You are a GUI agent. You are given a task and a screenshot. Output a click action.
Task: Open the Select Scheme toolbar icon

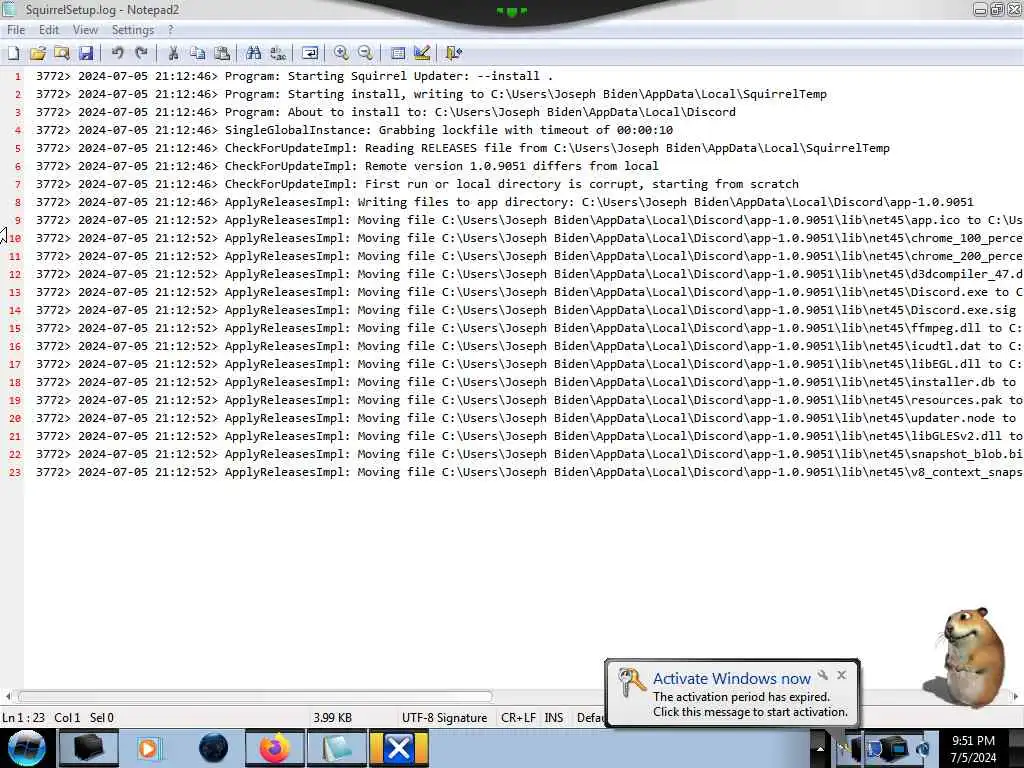click(398, 54)
